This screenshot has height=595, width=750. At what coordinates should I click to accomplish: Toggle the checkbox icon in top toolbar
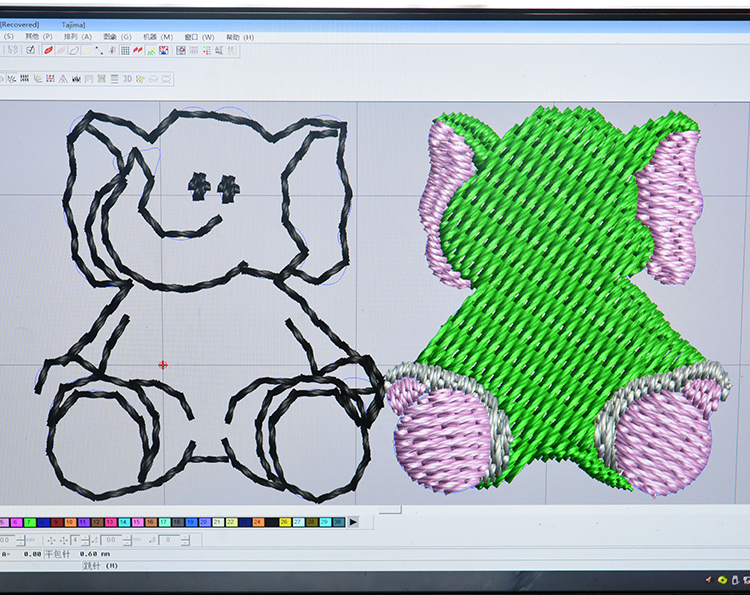(x=31, y=49)
